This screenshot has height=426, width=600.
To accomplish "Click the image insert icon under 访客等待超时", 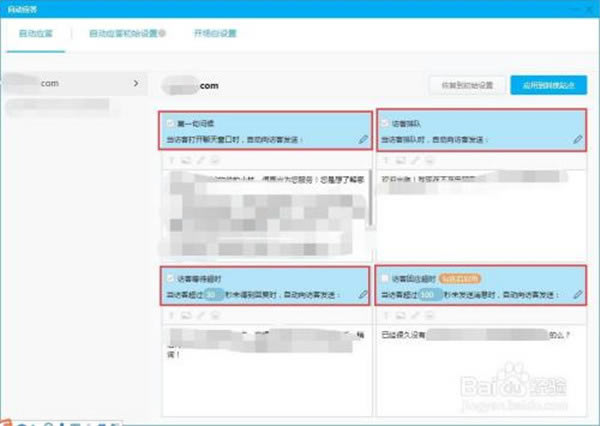I will coord(185,315).
